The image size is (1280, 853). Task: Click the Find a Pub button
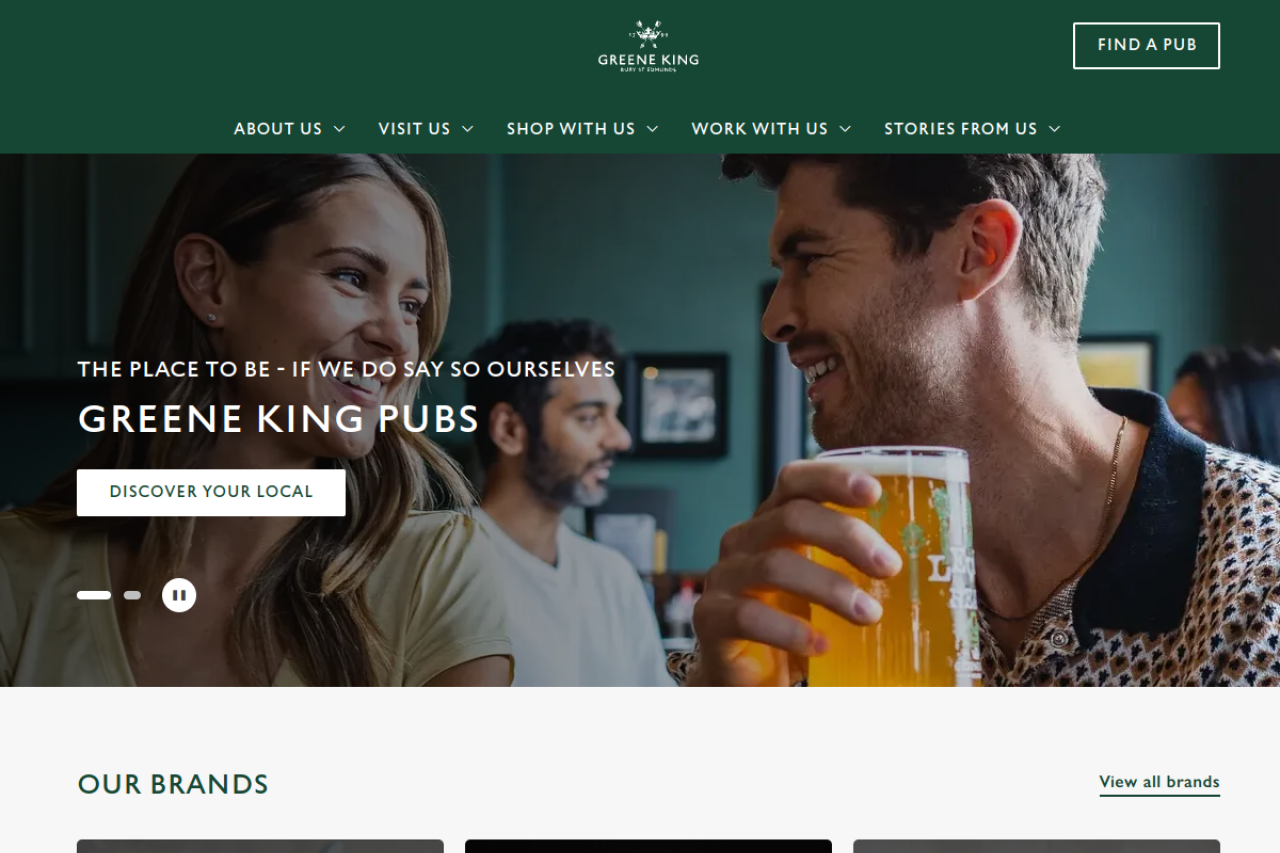pyautogui.click(x=1147, y=45)
